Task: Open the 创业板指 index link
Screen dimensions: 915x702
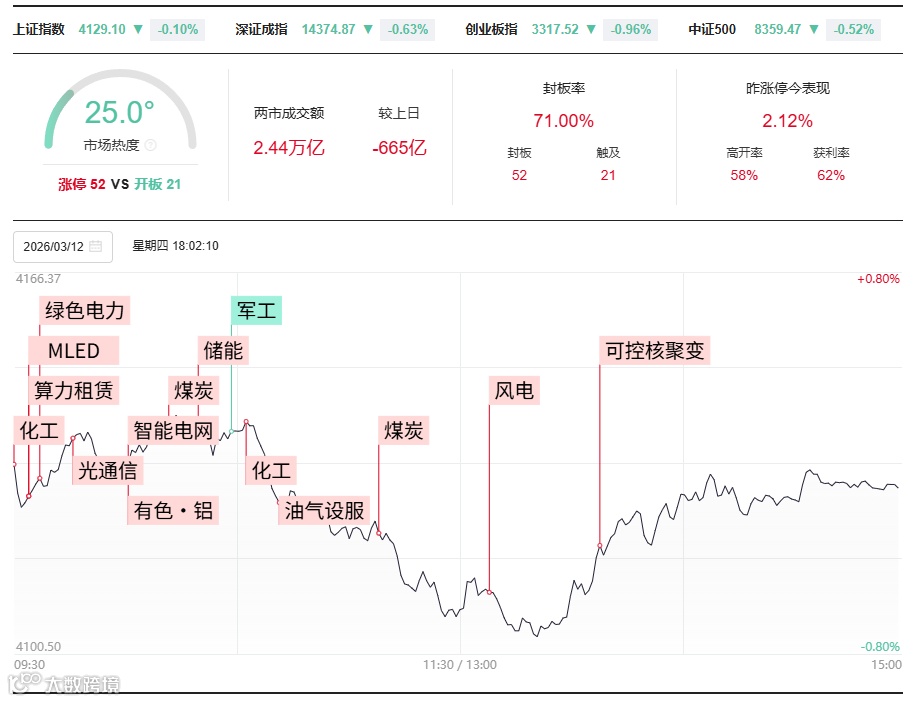Action: coord(491,29)
